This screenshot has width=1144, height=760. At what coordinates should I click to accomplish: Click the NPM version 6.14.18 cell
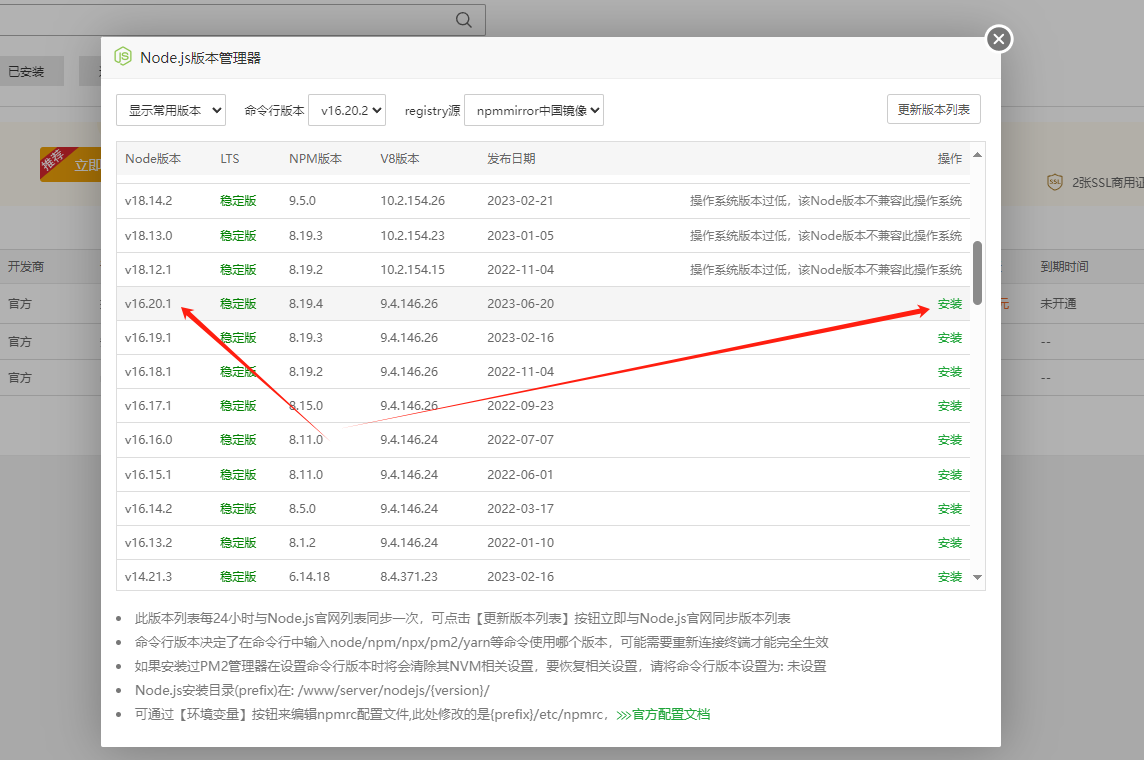pyautogui.click(x=309, y=576)
